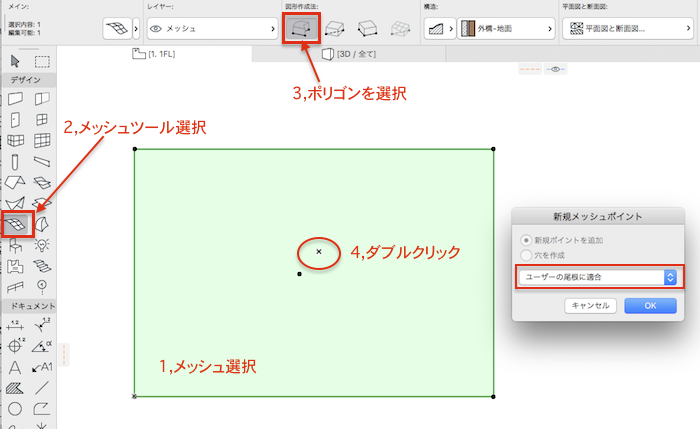
Task: Select 新規ポイントを追加 radio button
Action: (x=526, y=240)
